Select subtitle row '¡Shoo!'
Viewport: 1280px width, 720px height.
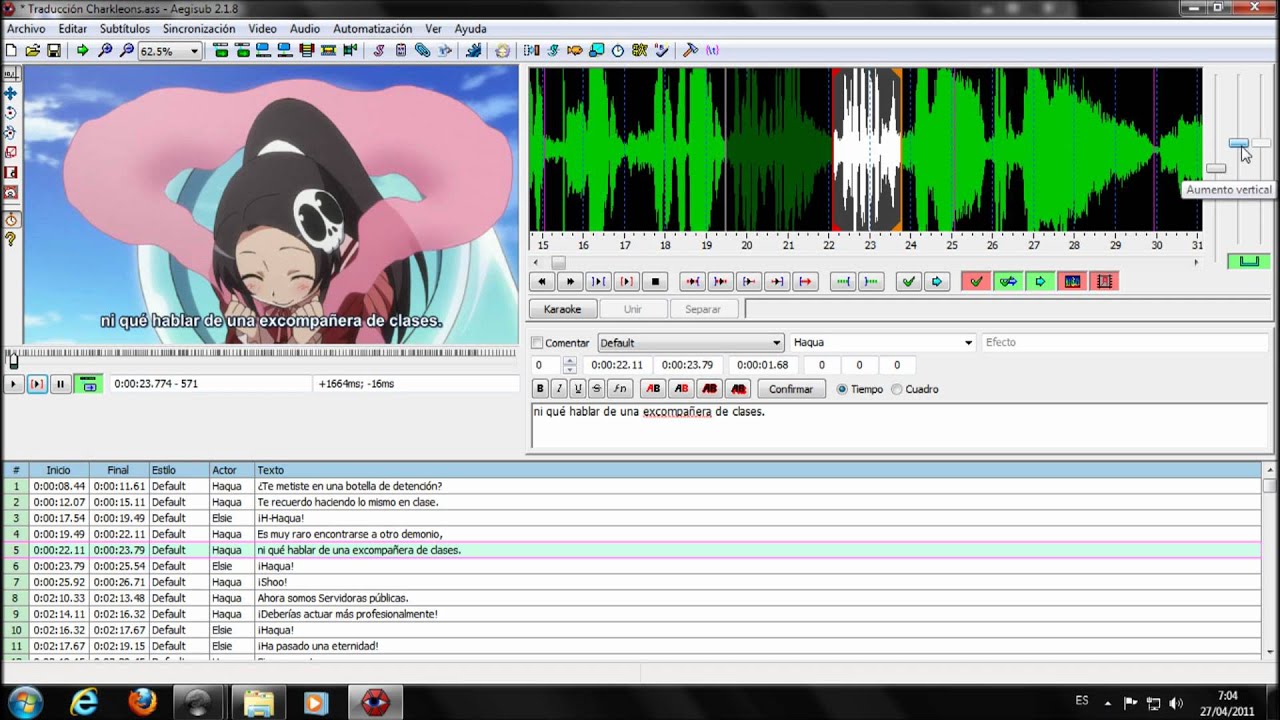(x=632, y=582)
